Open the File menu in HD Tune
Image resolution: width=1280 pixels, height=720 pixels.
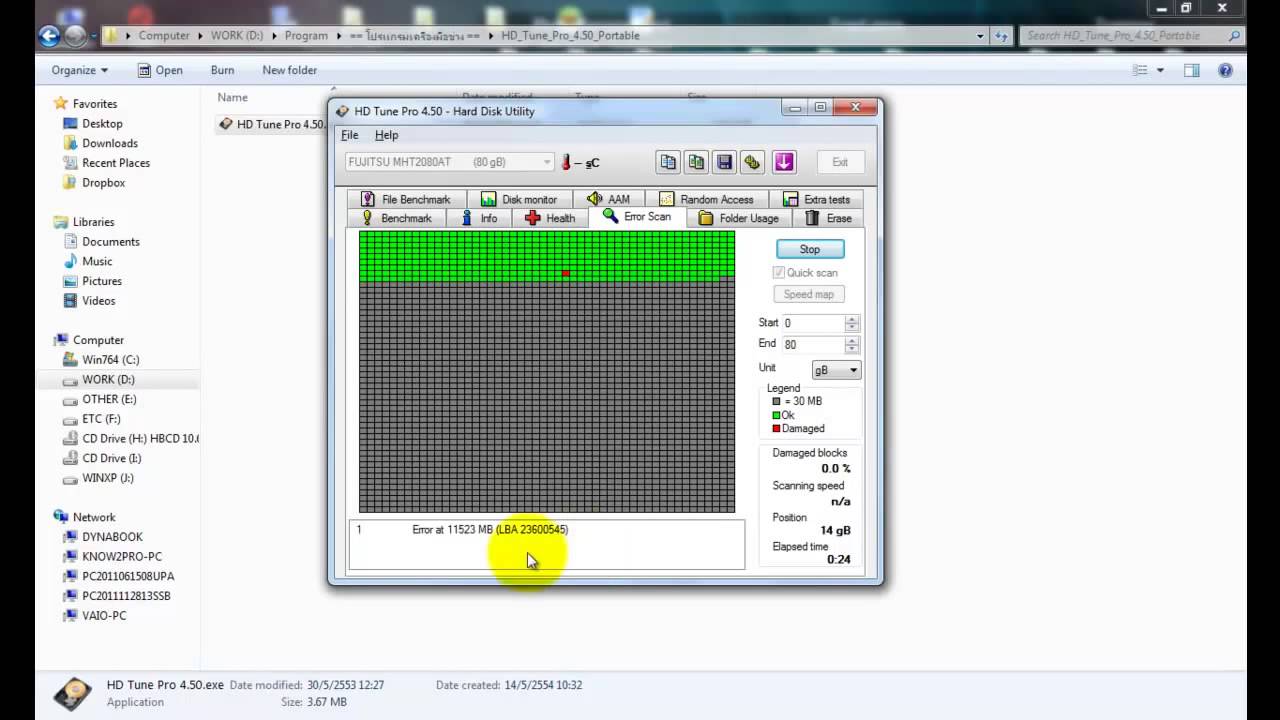tap(350, 135)
